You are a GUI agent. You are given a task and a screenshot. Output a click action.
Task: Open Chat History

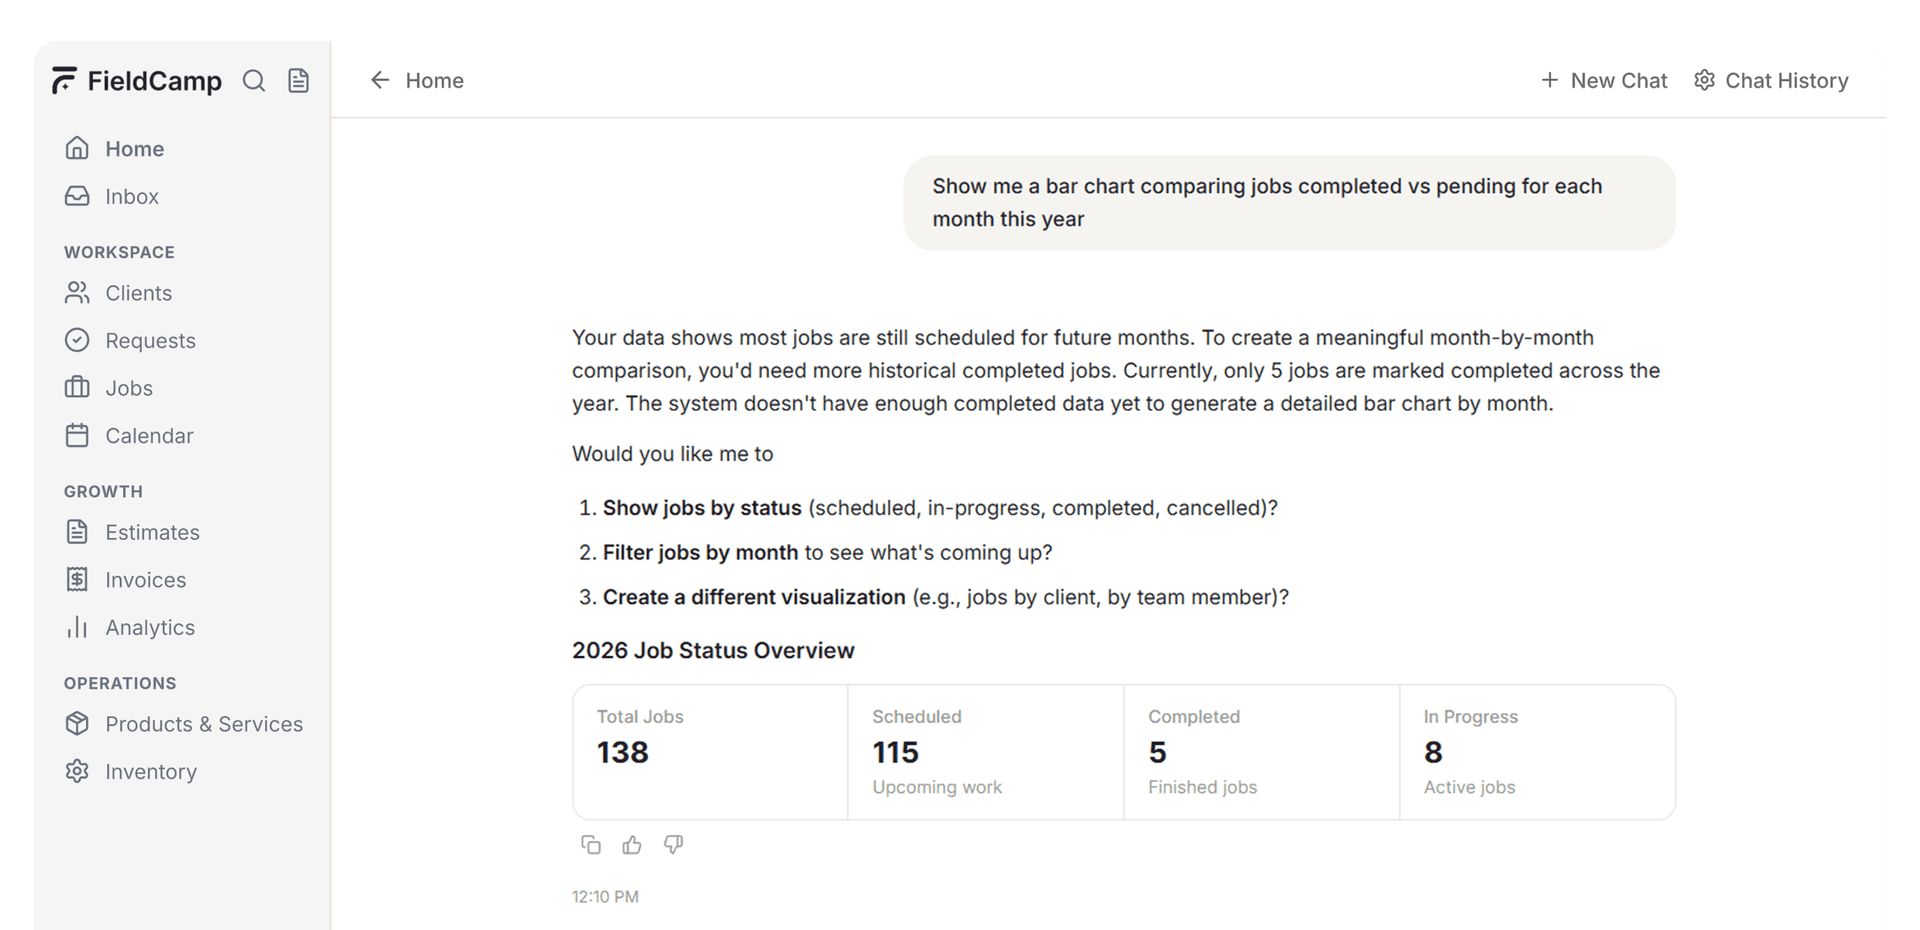(x=1771, y=80)
